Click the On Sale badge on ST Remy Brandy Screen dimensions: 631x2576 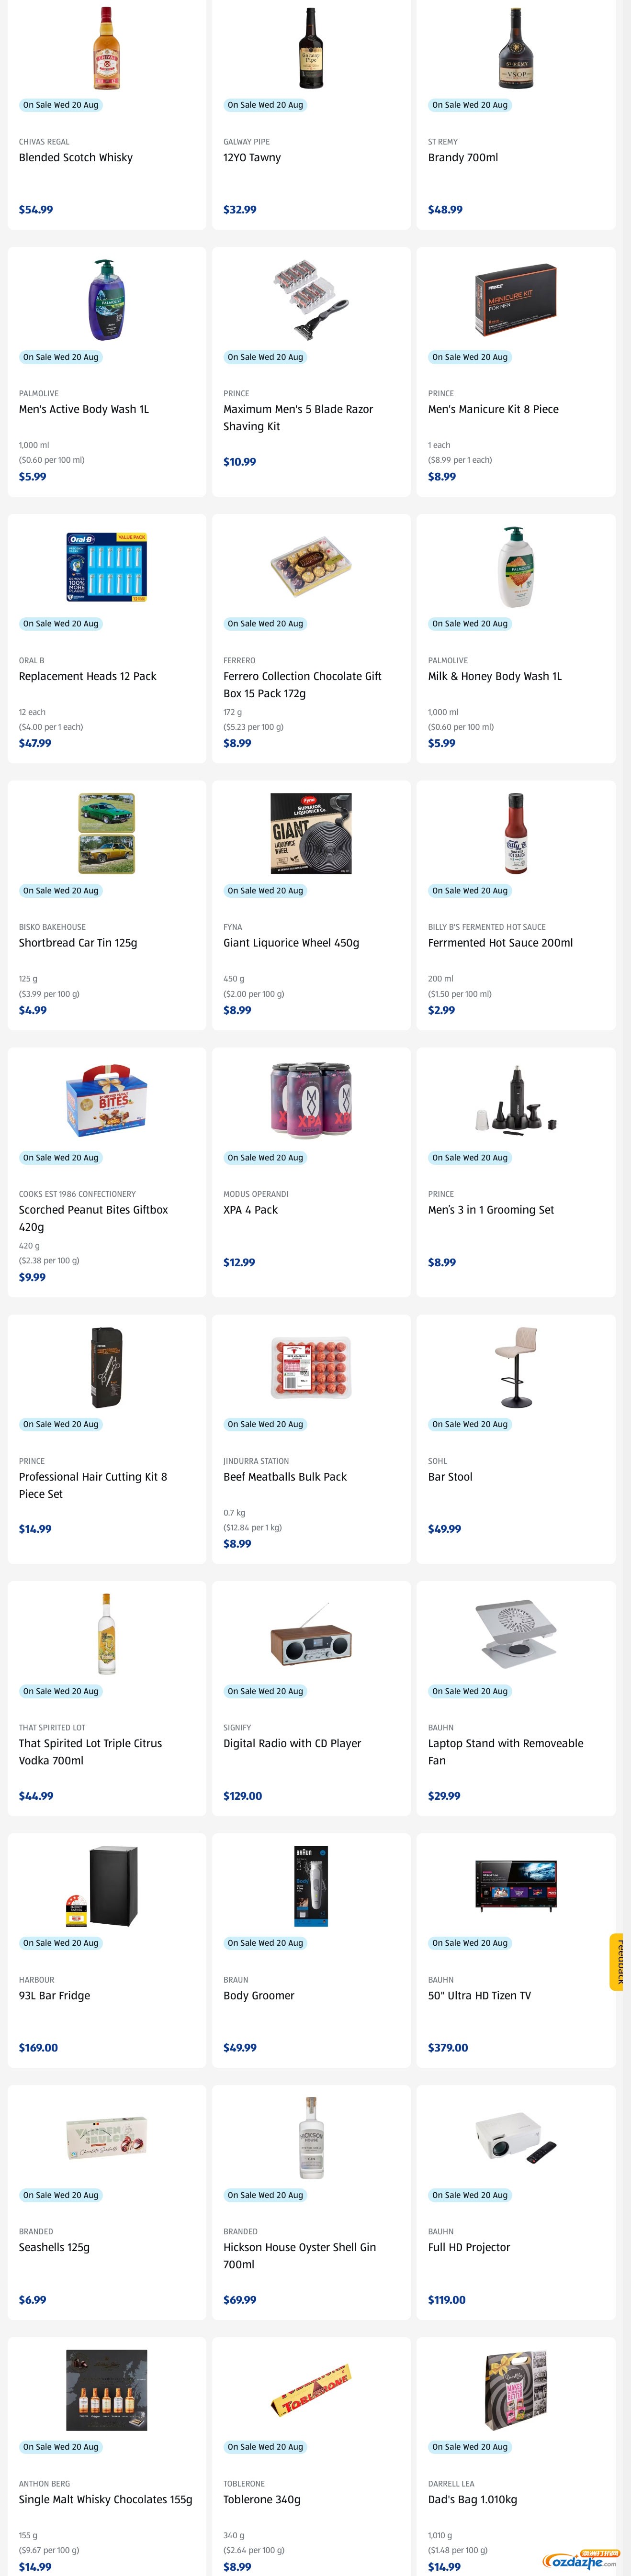pos(470,105)
